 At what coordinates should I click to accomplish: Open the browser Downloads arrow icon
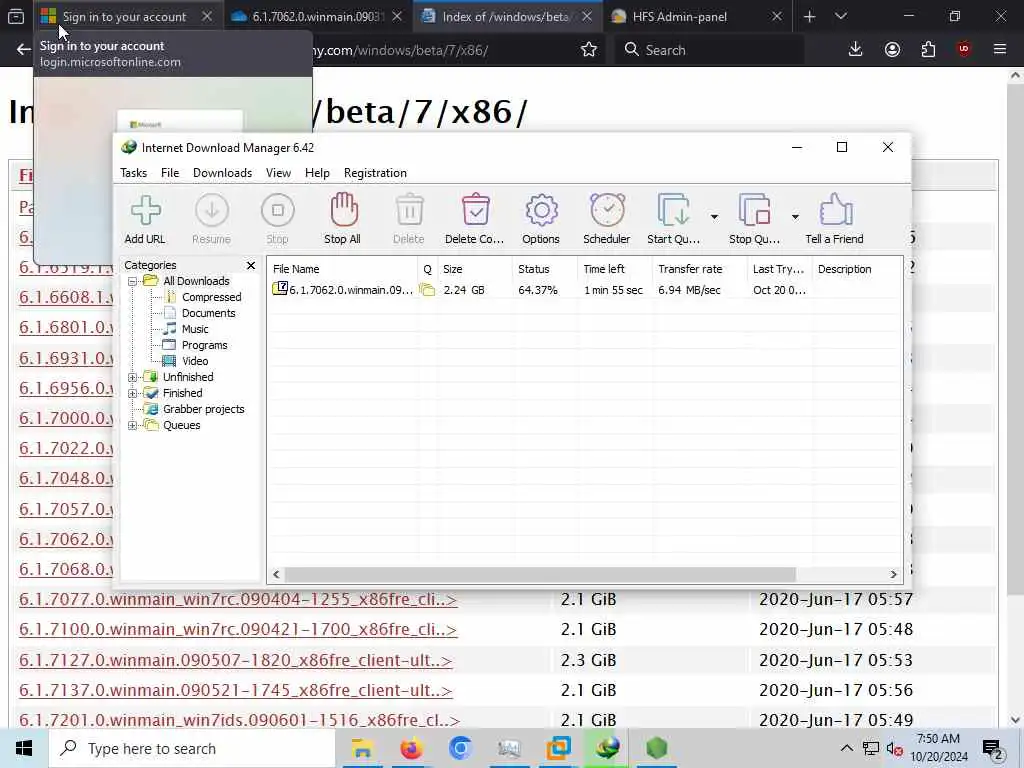click(x=856, y=50)
